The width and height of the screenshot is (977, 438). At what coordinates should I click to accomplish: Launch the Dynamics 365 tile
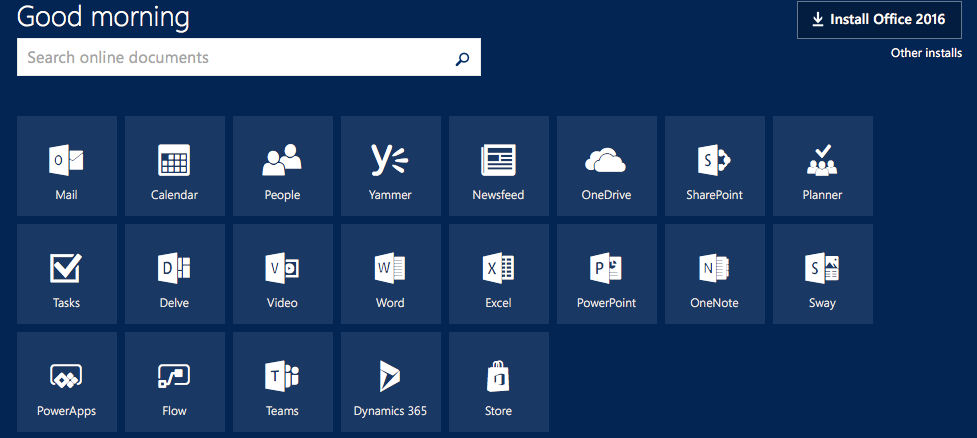click(x=391, y=382)
